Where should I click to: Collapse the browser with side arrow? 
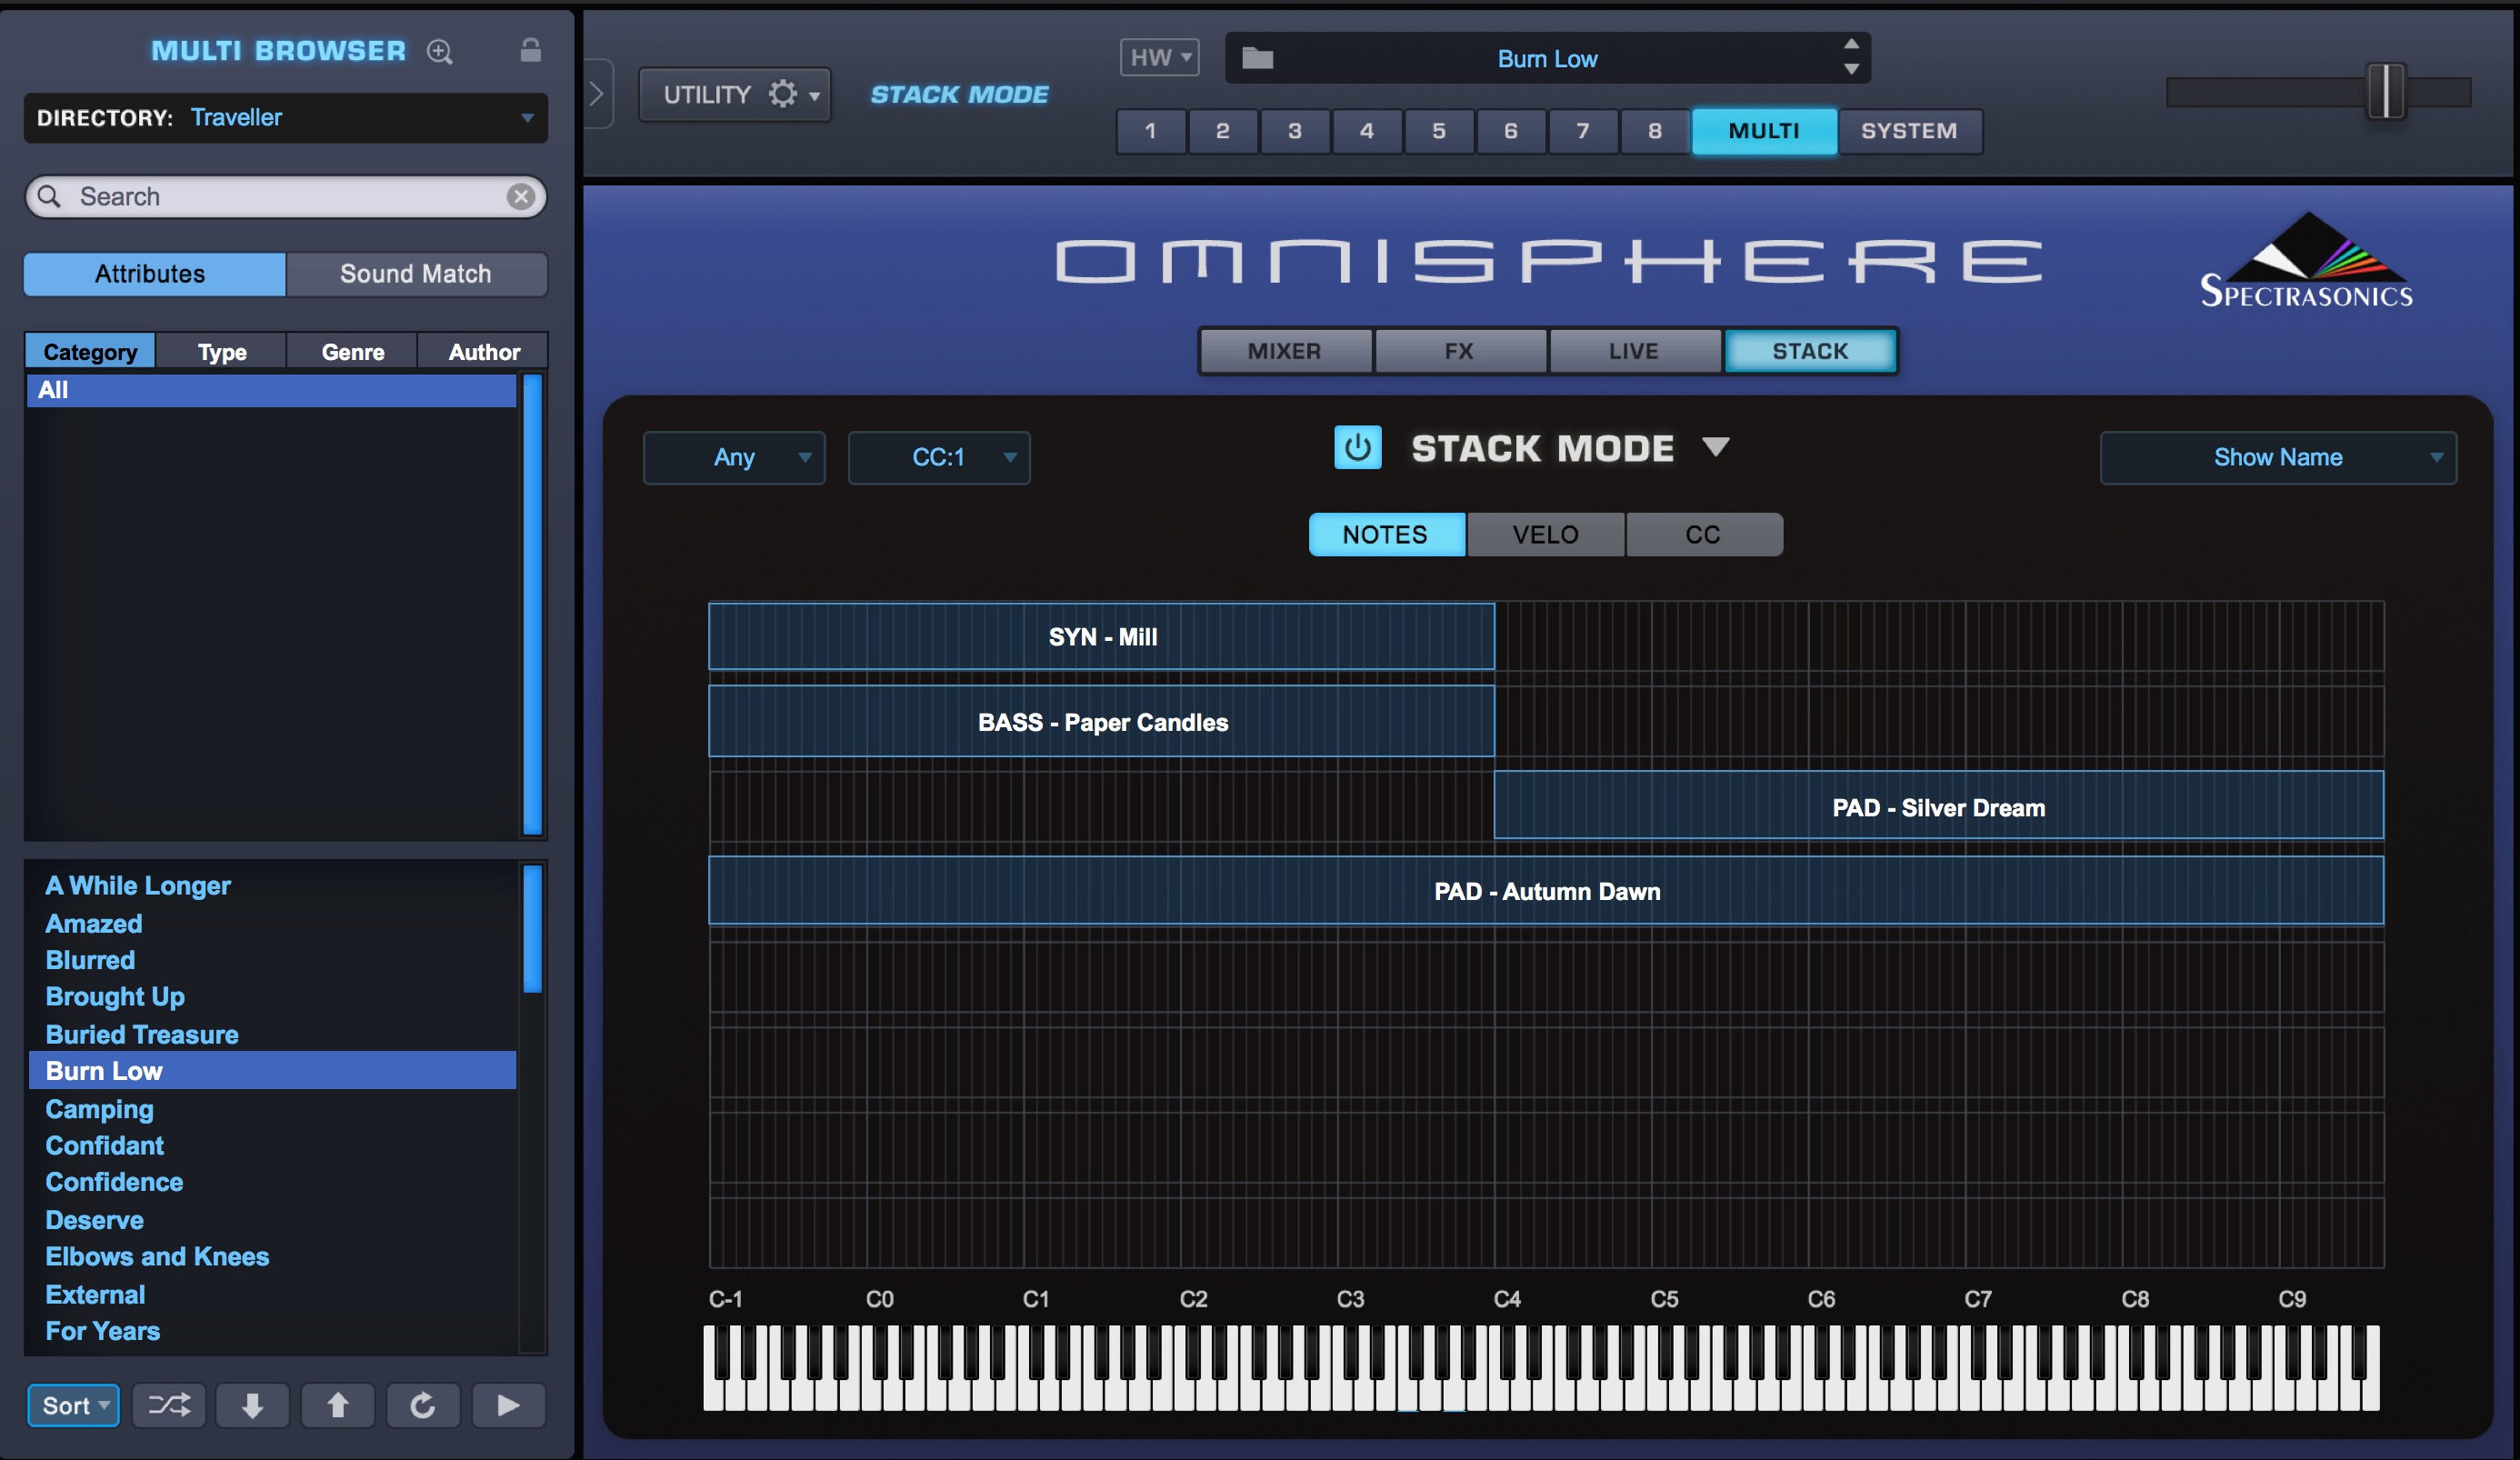597,94
